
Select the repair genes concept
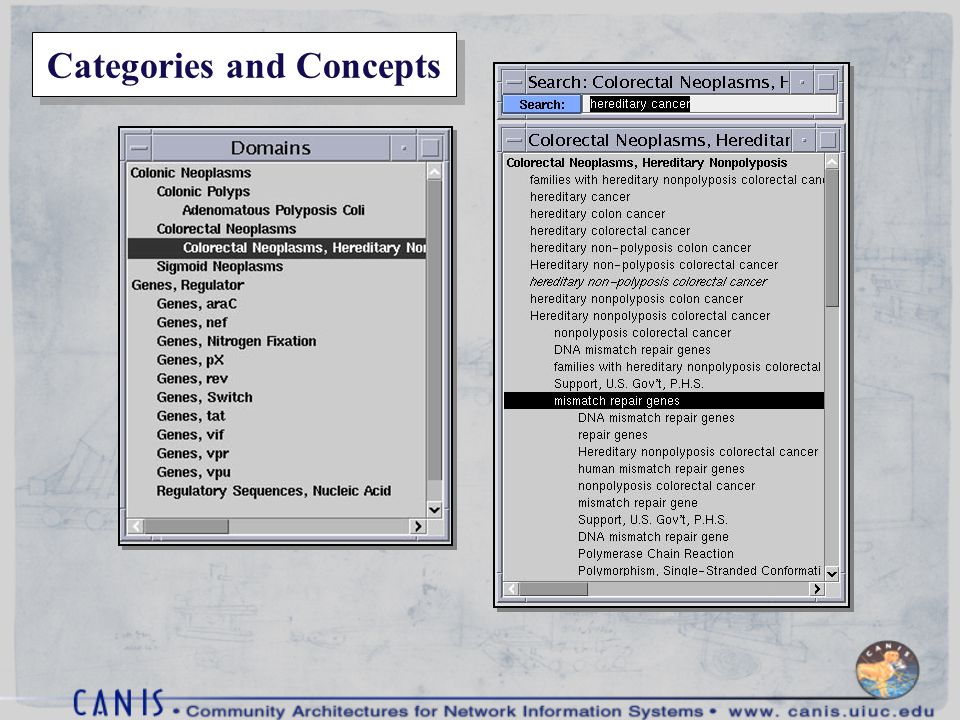(x=612, y=435)
